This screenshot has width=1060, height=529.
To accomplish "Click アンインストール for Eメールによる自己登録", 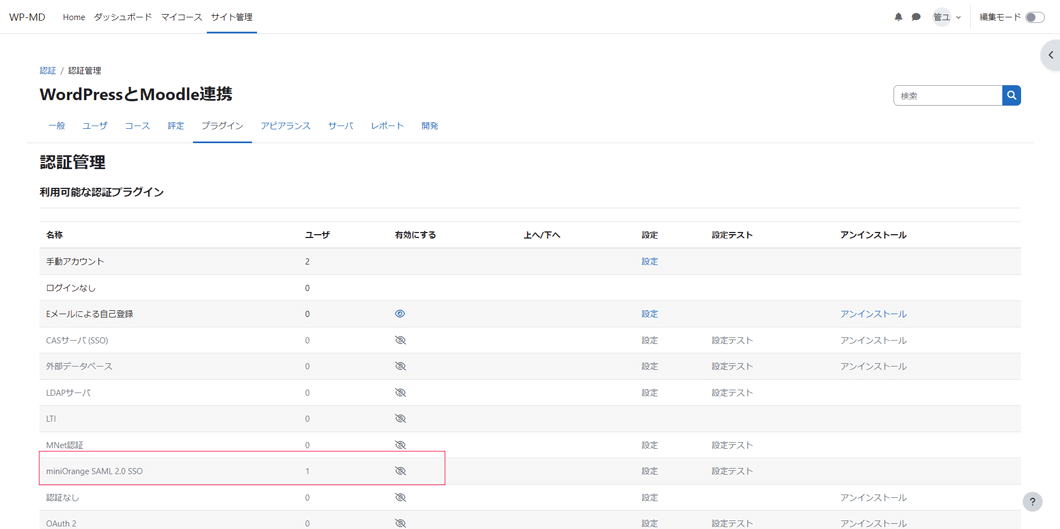I will [873, 314].
